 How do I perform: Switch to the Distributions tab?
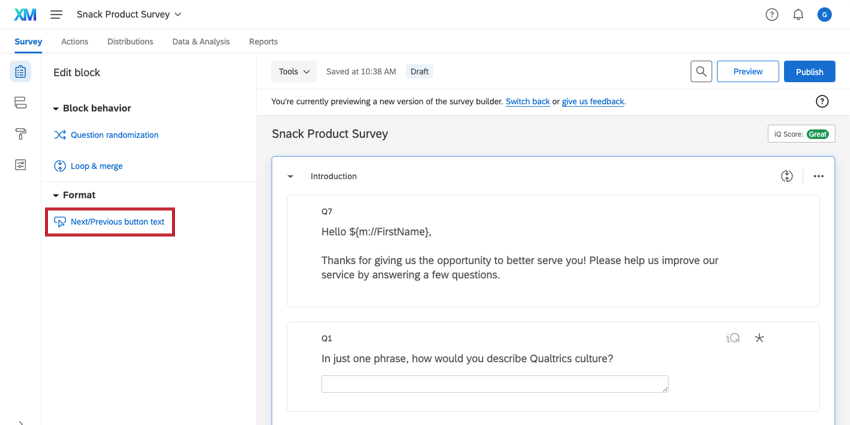(x=130, y=42)
